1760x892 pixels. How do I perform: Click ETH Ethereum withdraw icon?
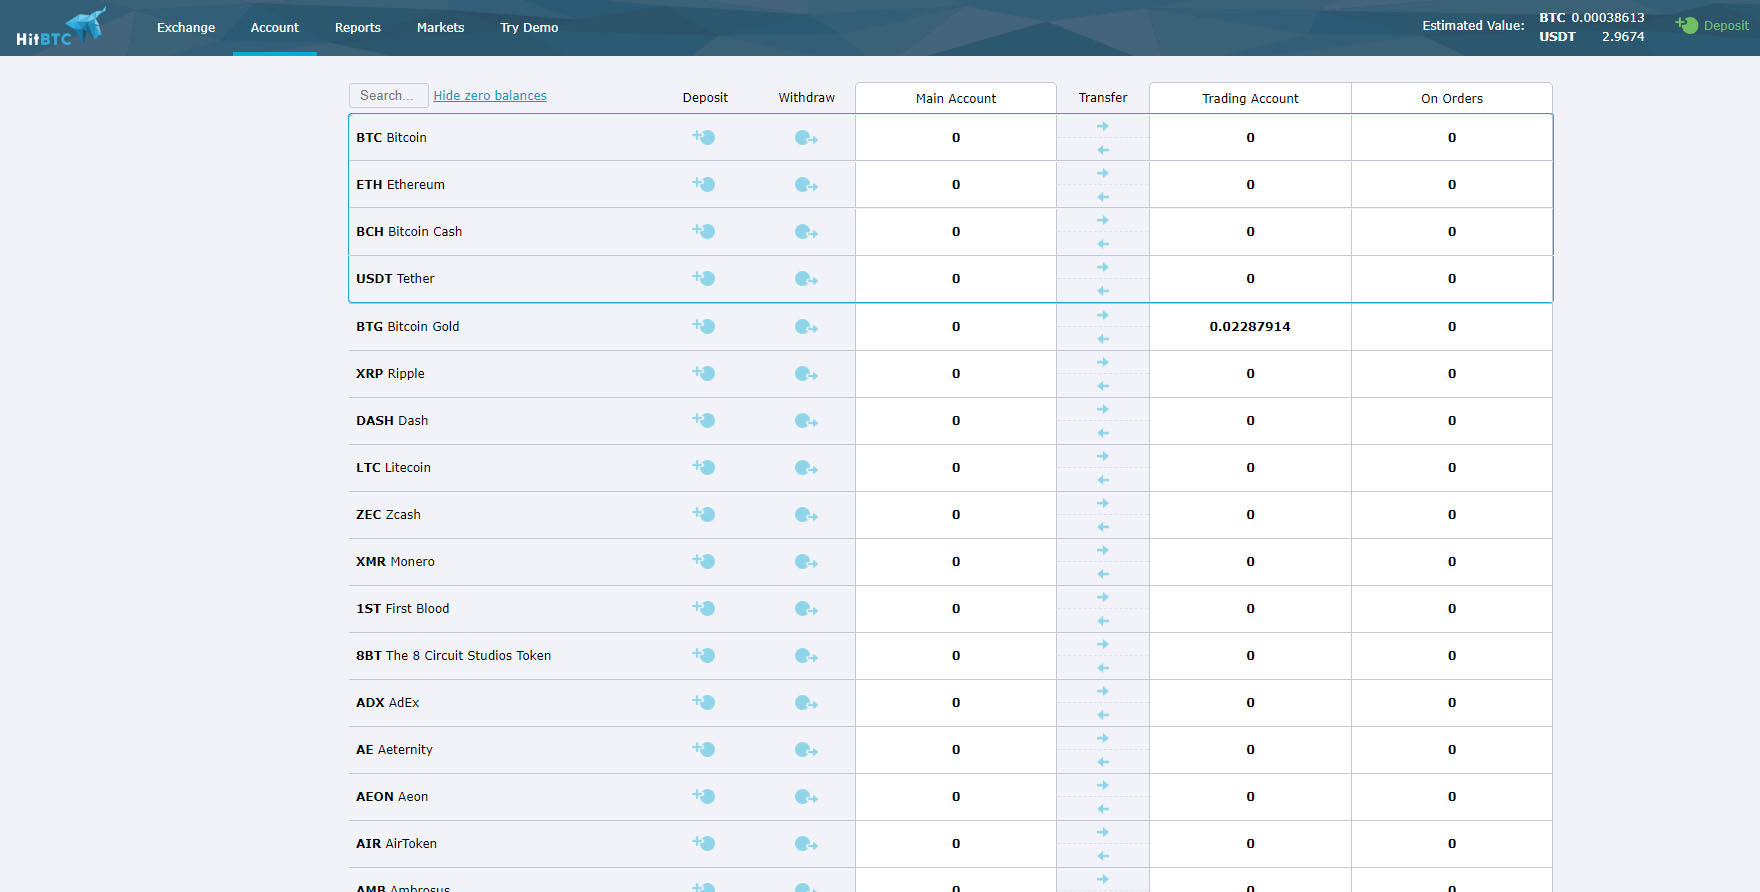point(806,185)
